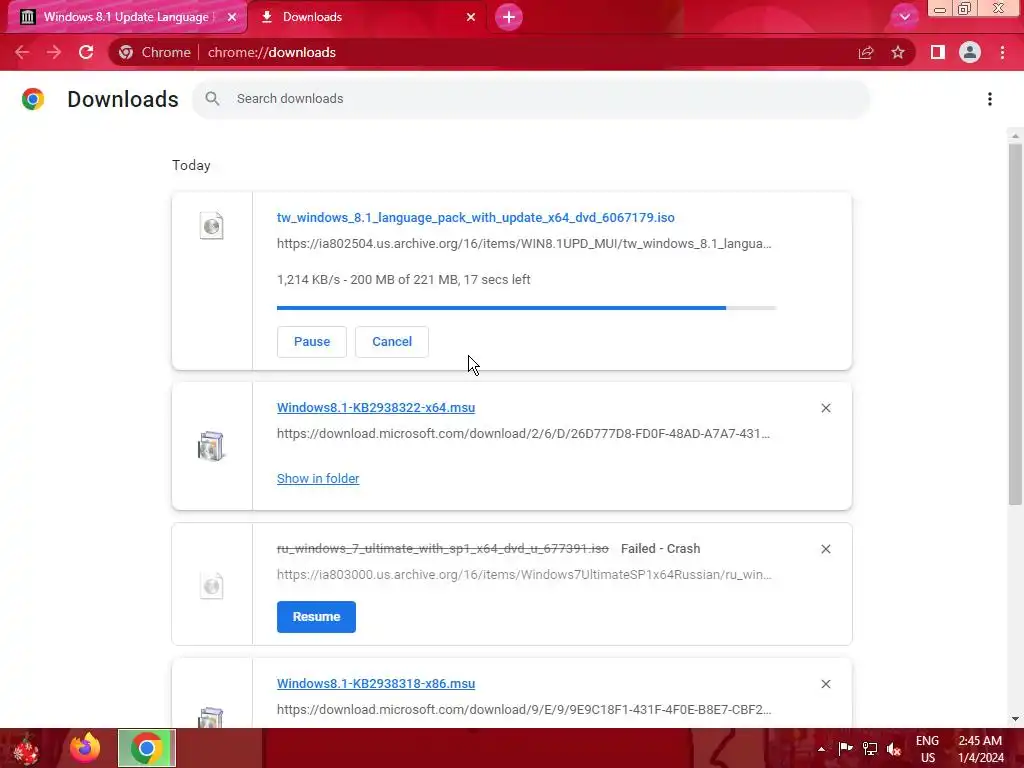The image size is (1024, 768).
Task: Click the file icon of KB2938322-x64.msu
Action: coord(211,446)
